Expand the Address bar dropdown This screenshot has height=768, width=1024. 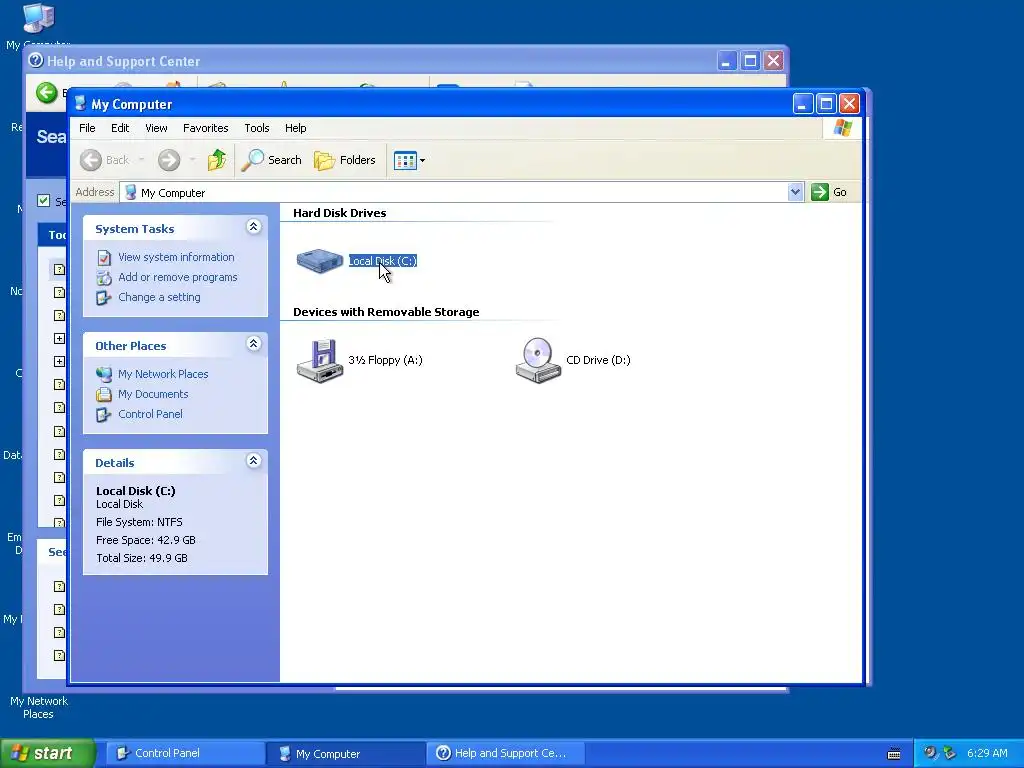click(795, 192)
